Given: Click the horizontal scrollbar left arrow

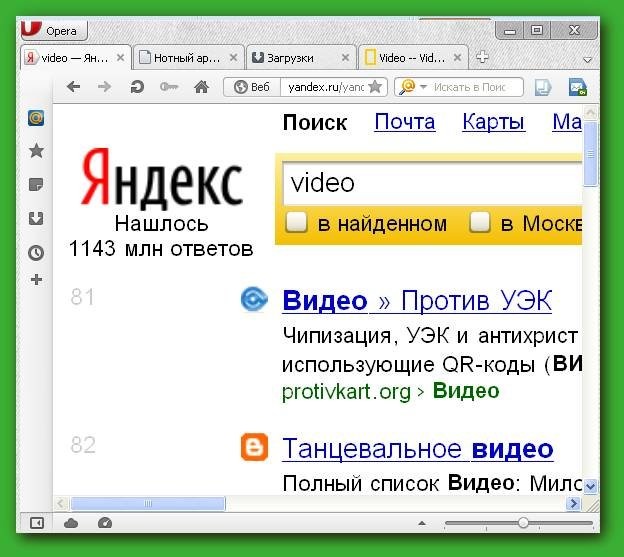Looking at the screenshot, I should point(60,504).
